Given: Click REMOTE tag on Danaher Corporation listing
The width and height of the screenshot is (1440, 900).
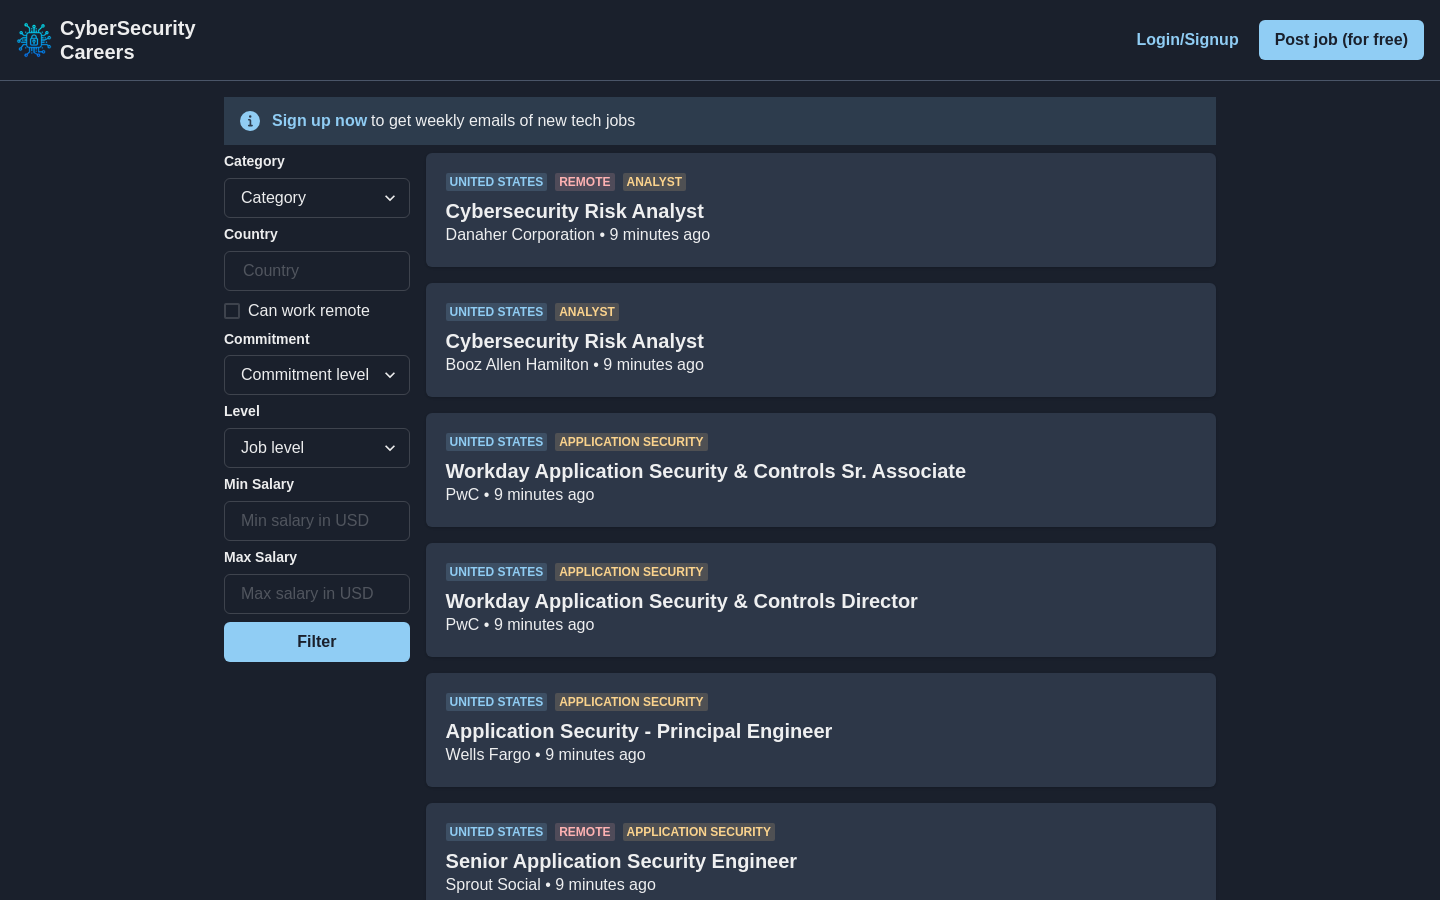Looking at the screenshot, I should coord(585,182).
